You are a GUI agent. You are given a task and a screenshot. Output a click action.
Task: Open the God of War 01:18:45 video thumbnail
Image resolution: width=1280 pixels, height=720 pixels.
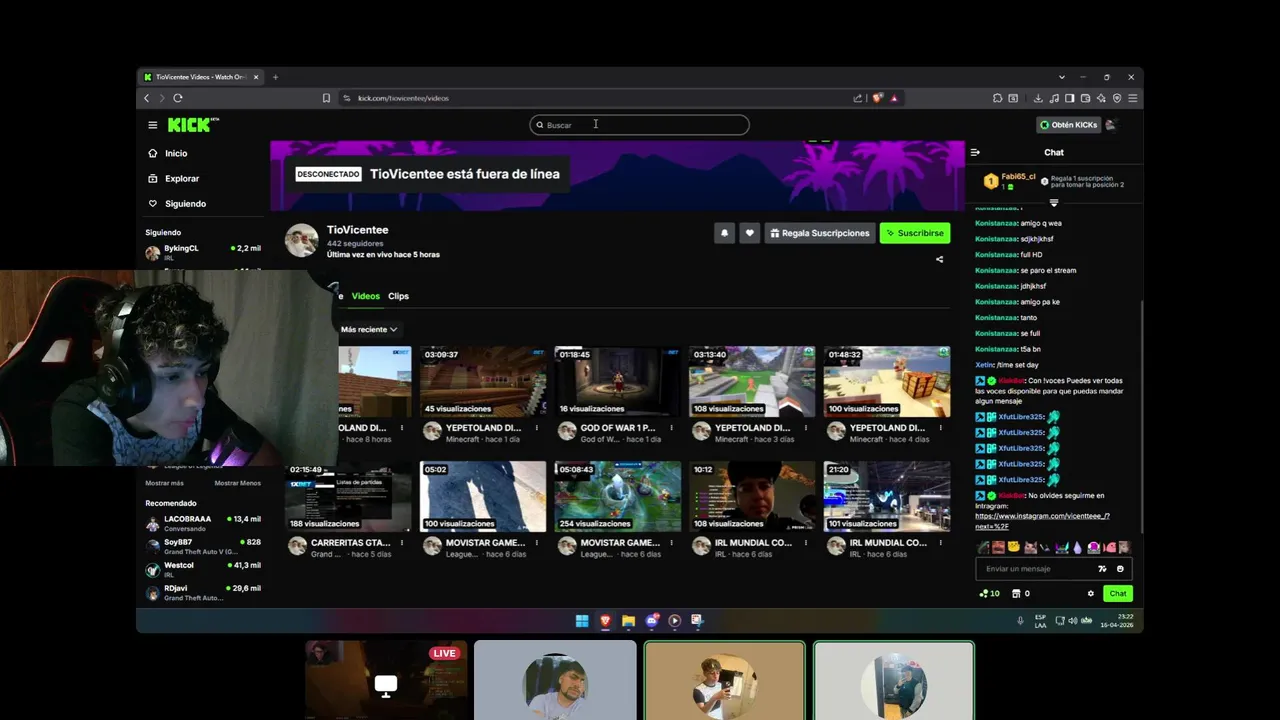tap(618, 382)
